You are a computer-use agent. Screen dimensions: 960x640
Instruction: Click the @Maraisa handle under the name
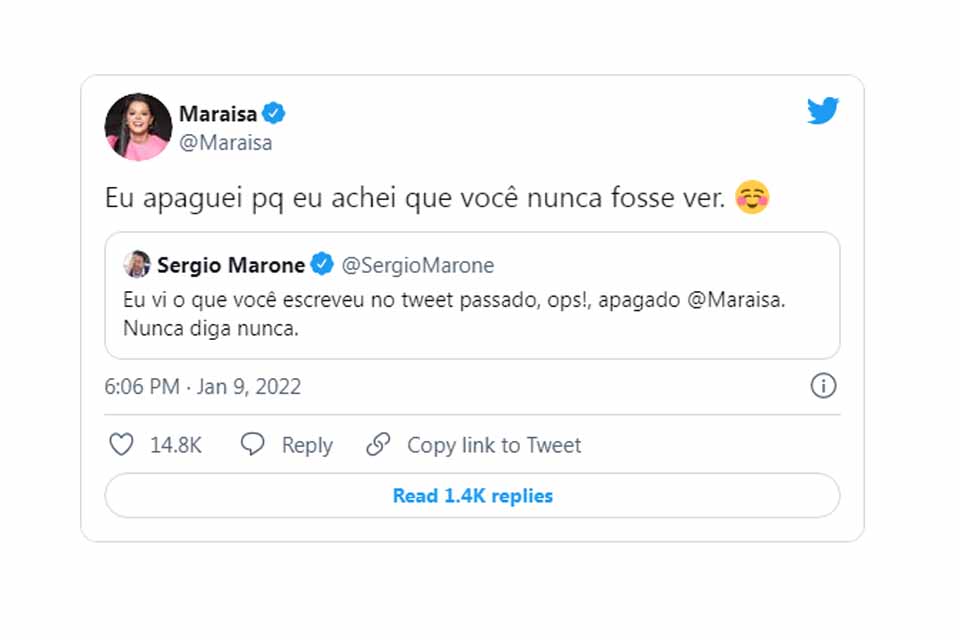click(x=226, y=143)
